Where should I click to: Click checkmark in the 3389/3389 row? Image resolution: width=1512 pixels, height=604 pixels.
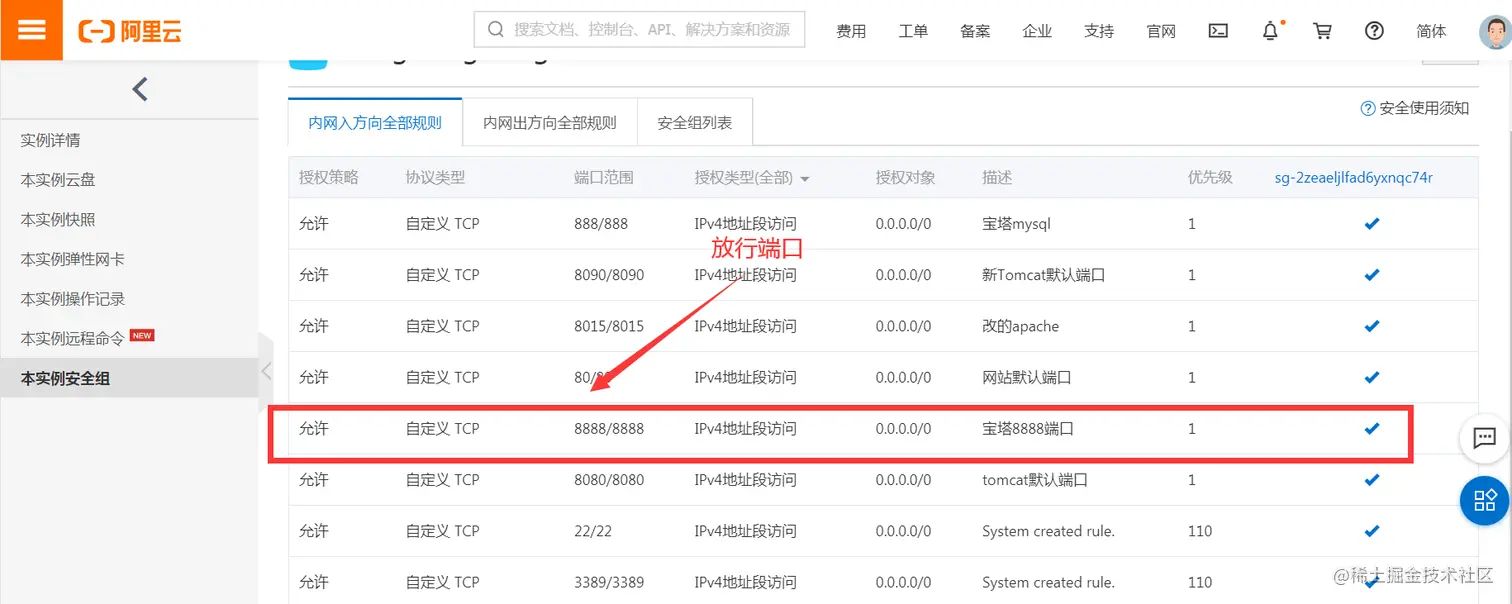coord(1372,582)
